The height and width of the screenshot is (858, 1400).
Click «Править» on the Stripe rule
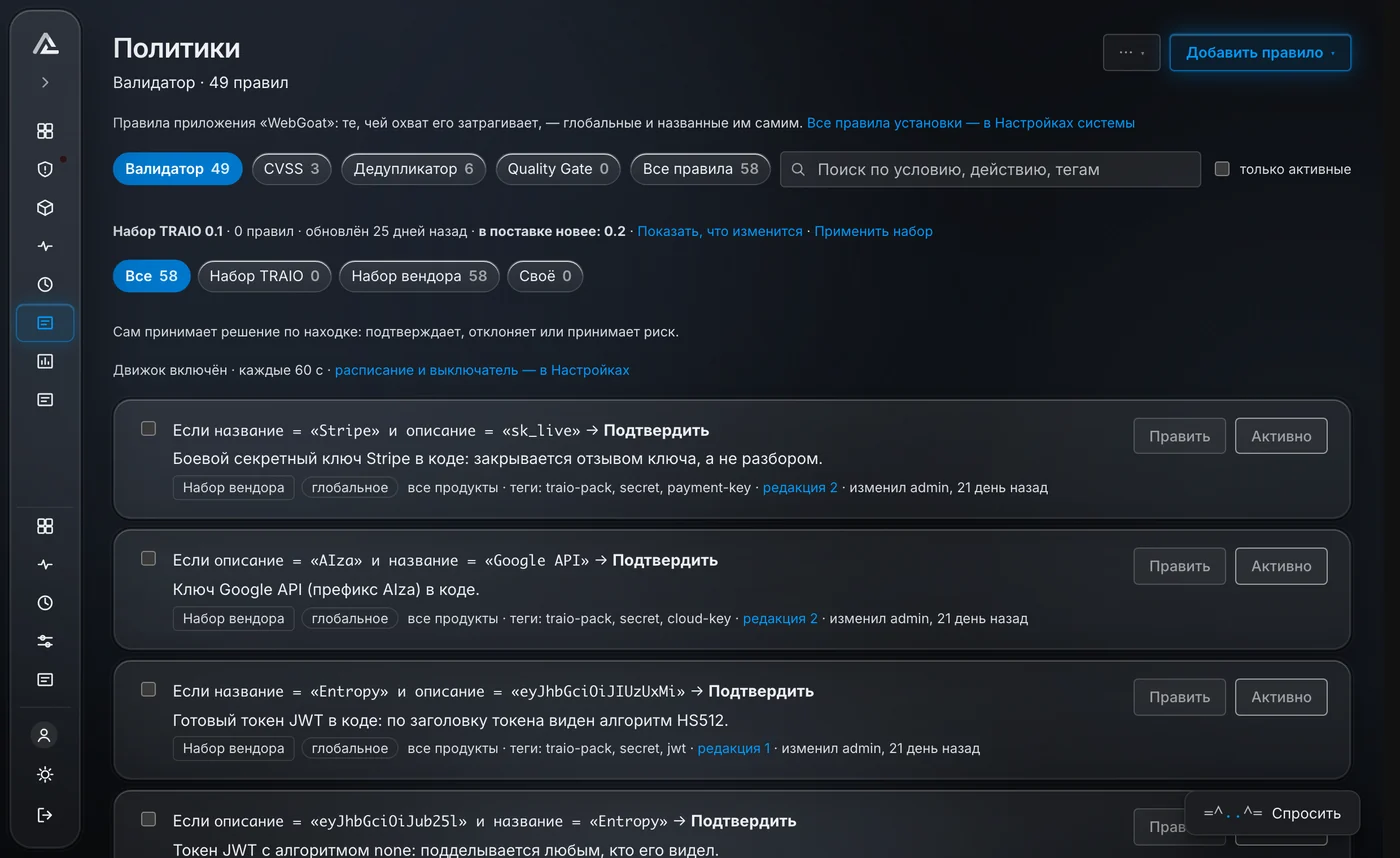pyautogui.click(x=1179, y=436)
